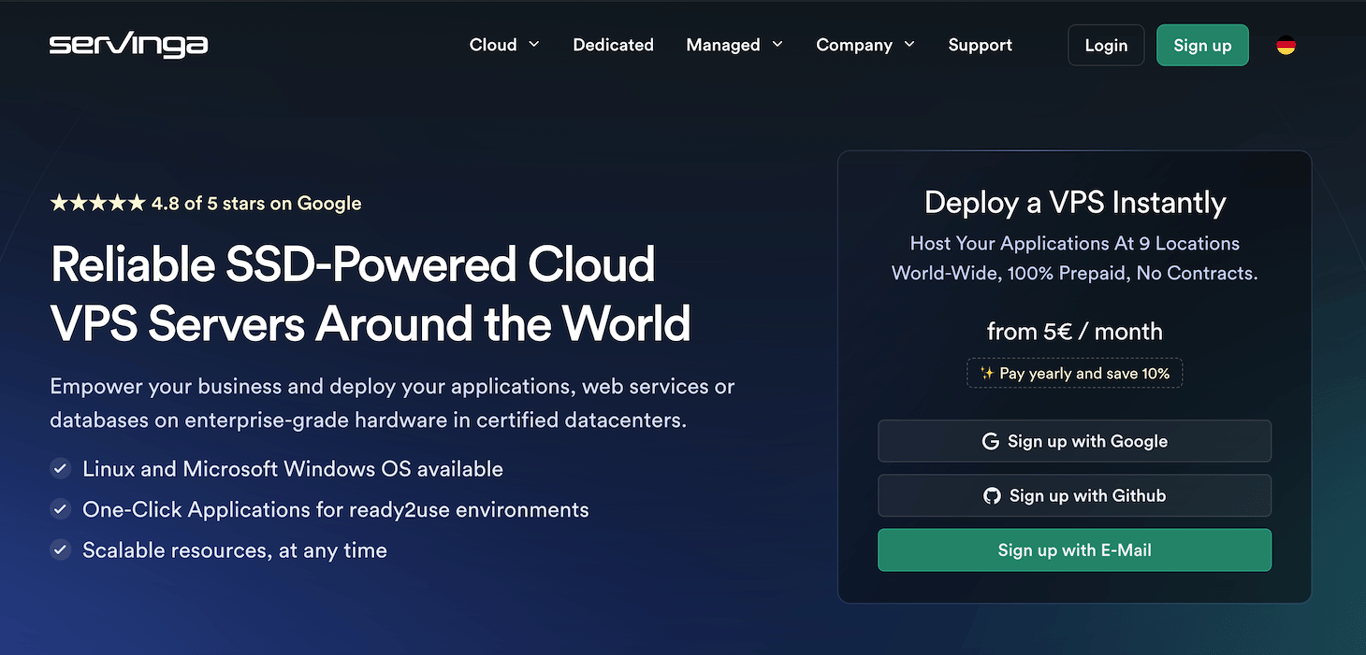Image resolution: width=1366 pixels, height=655 pixels.
Task: Click the German flag language icon
Action: 1285,44
